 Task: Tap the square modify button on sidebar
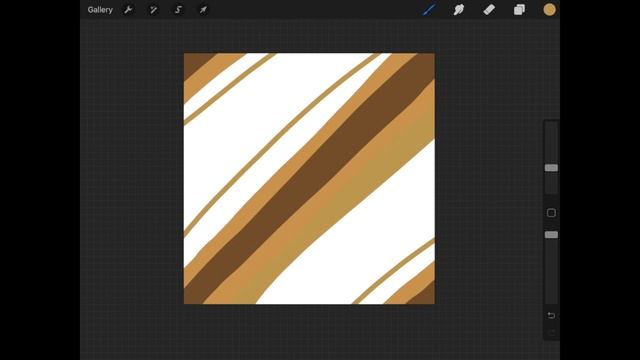tap(551, 213)
